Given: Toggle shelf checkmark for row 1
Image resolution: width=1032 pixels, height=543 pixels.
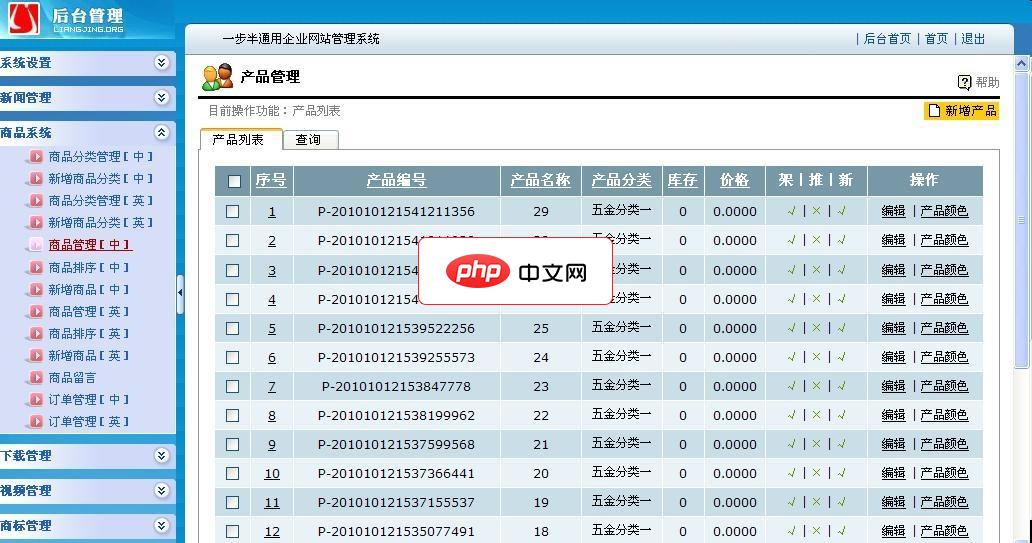Looking at the screenshot, I should [x=792, y=211].
